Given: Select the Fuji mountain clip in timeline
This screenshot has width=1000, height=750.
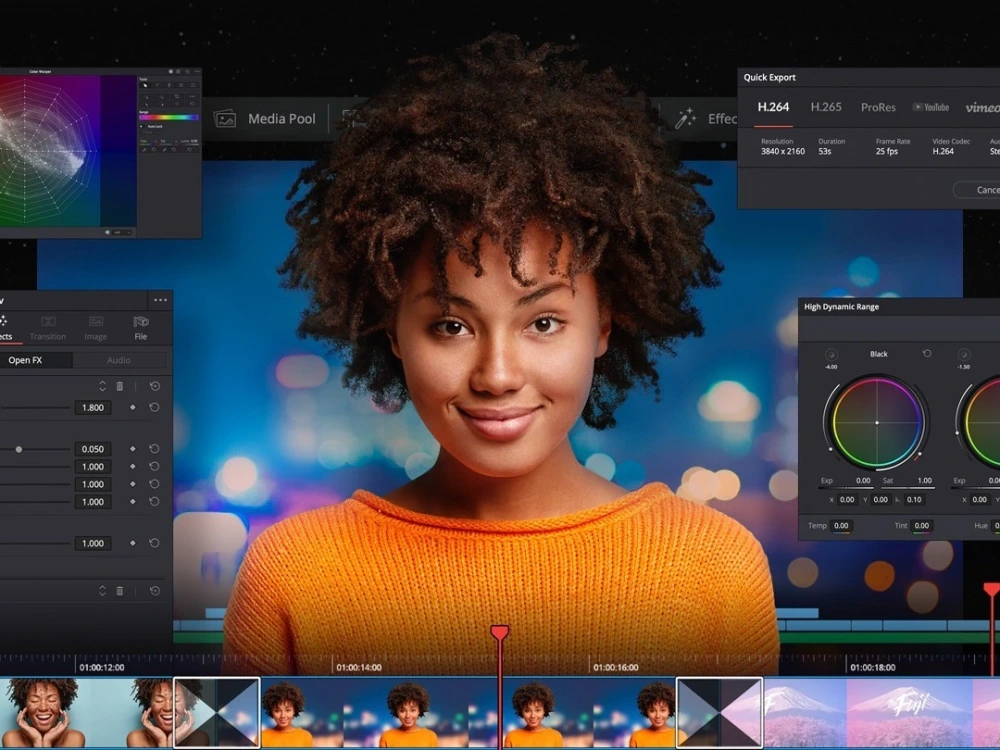Looking at the screenshot, I should coord(881,712).
